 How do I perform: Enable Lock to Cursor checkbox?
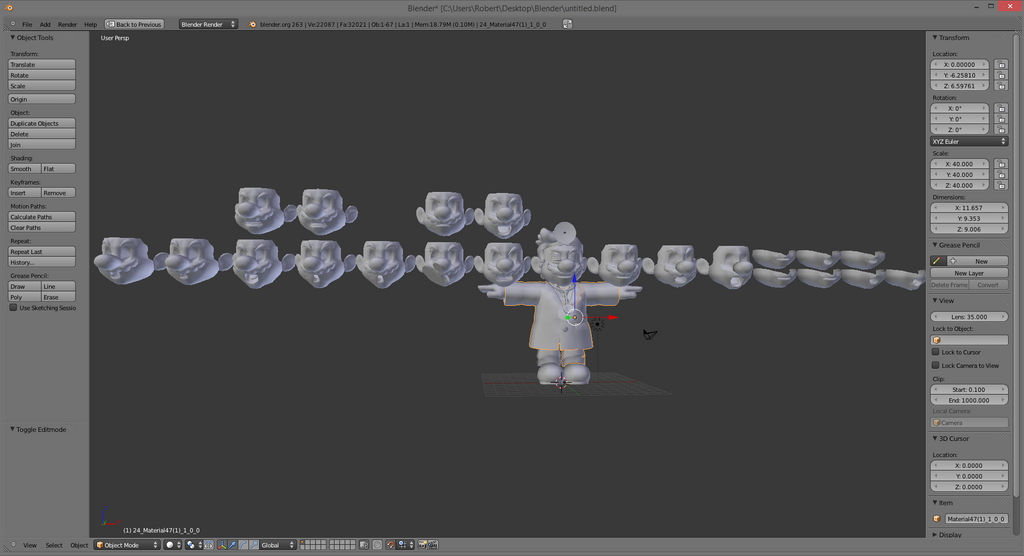(936, 352)
